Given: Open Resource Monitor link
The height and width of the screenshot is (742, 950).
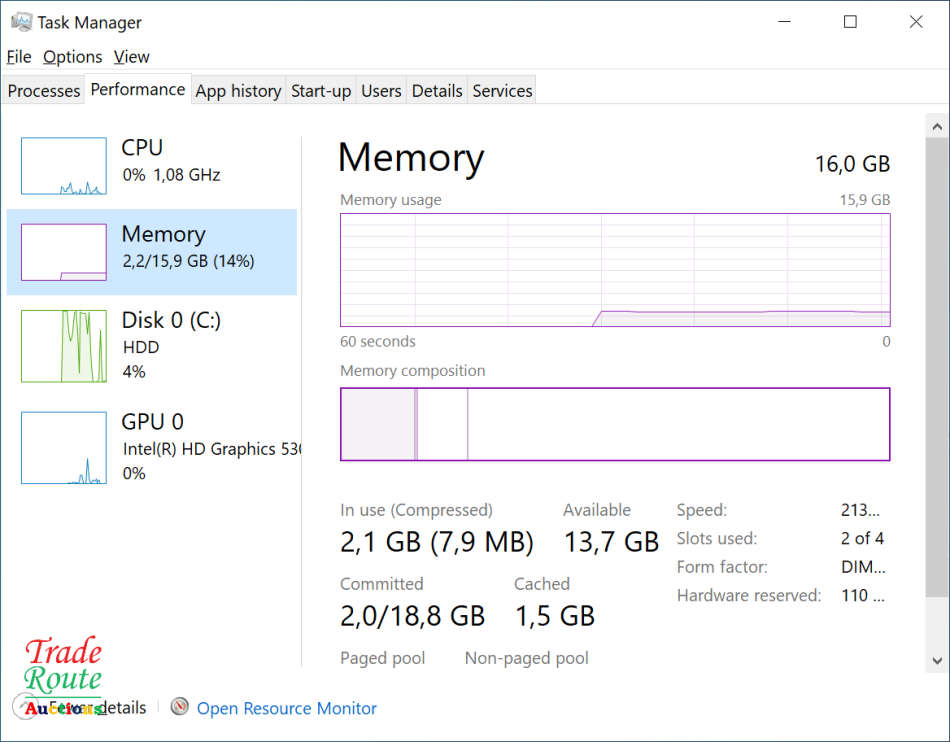Looking at the screenshot, I should 287,708.
